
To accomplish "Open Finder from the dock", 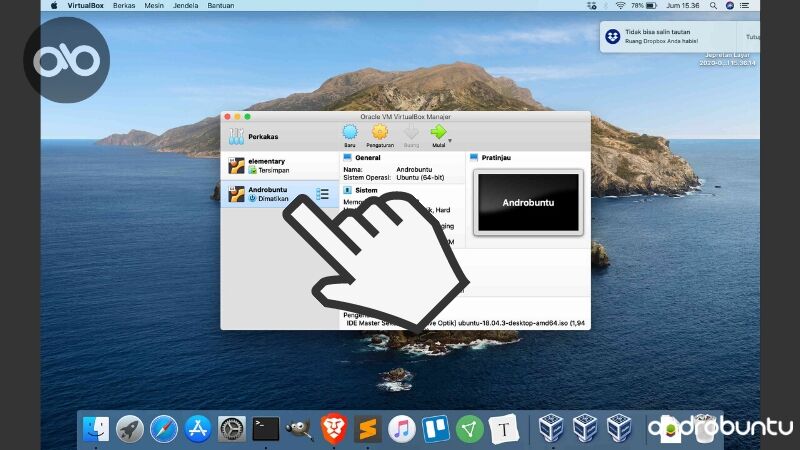I will tap(95, 429).
